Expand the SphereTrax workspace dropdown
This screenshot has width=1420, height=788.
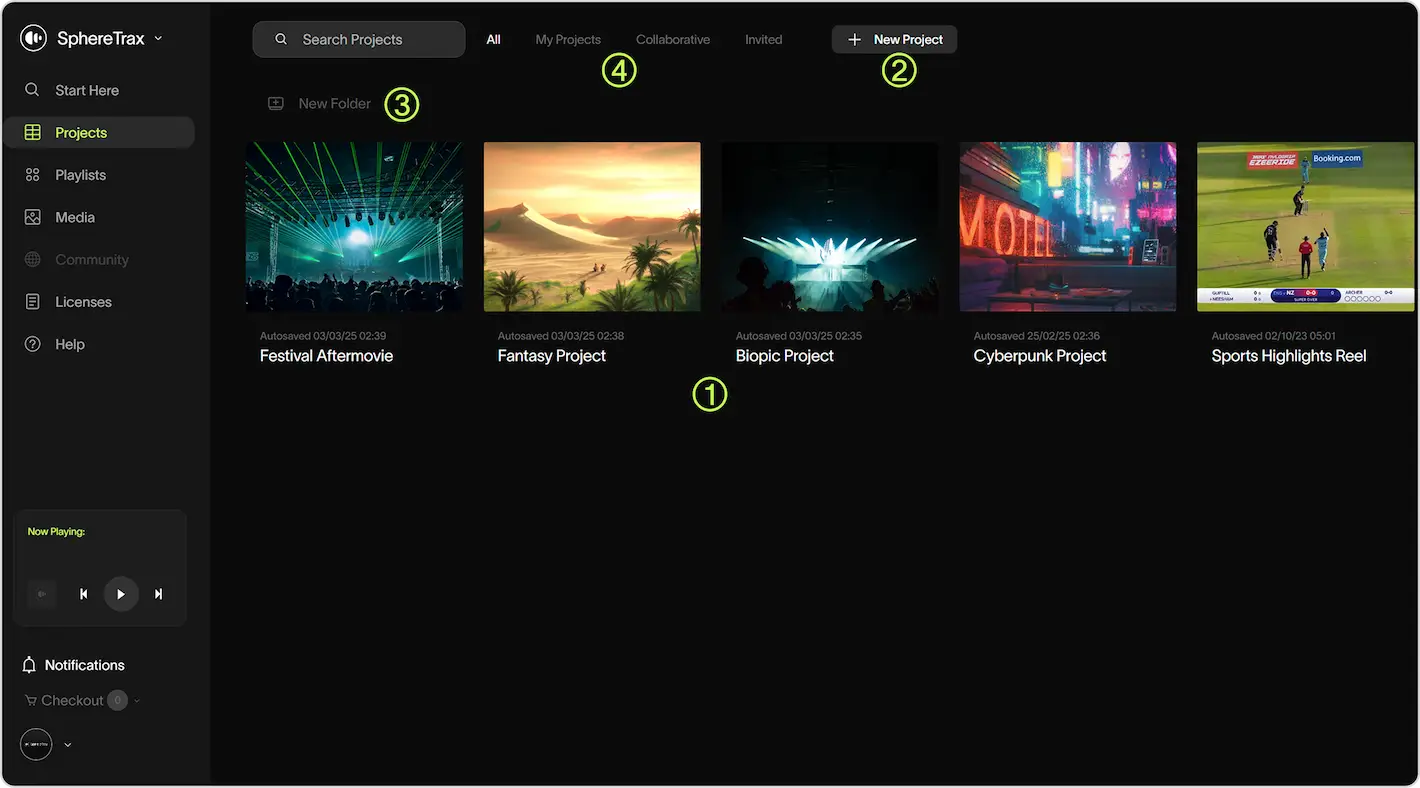click(158, 38)
